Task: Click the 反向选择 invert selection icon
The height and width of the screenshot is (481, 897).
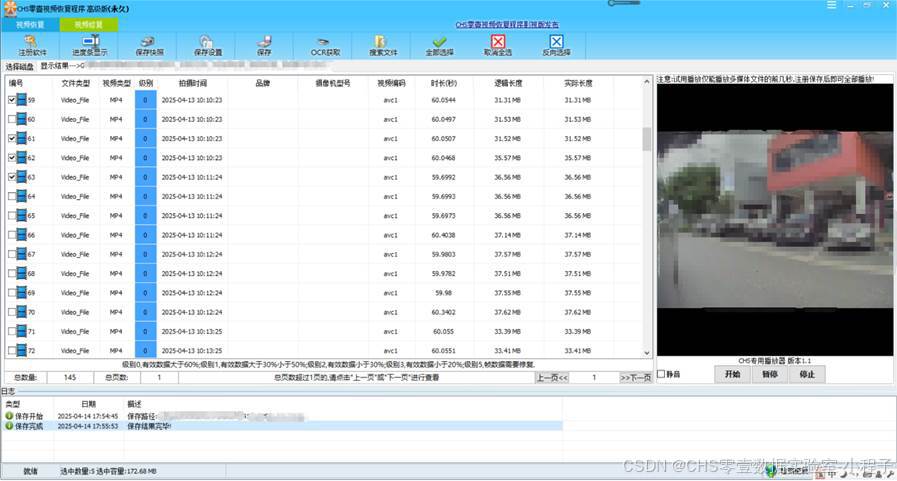Action: coord(556,41)
